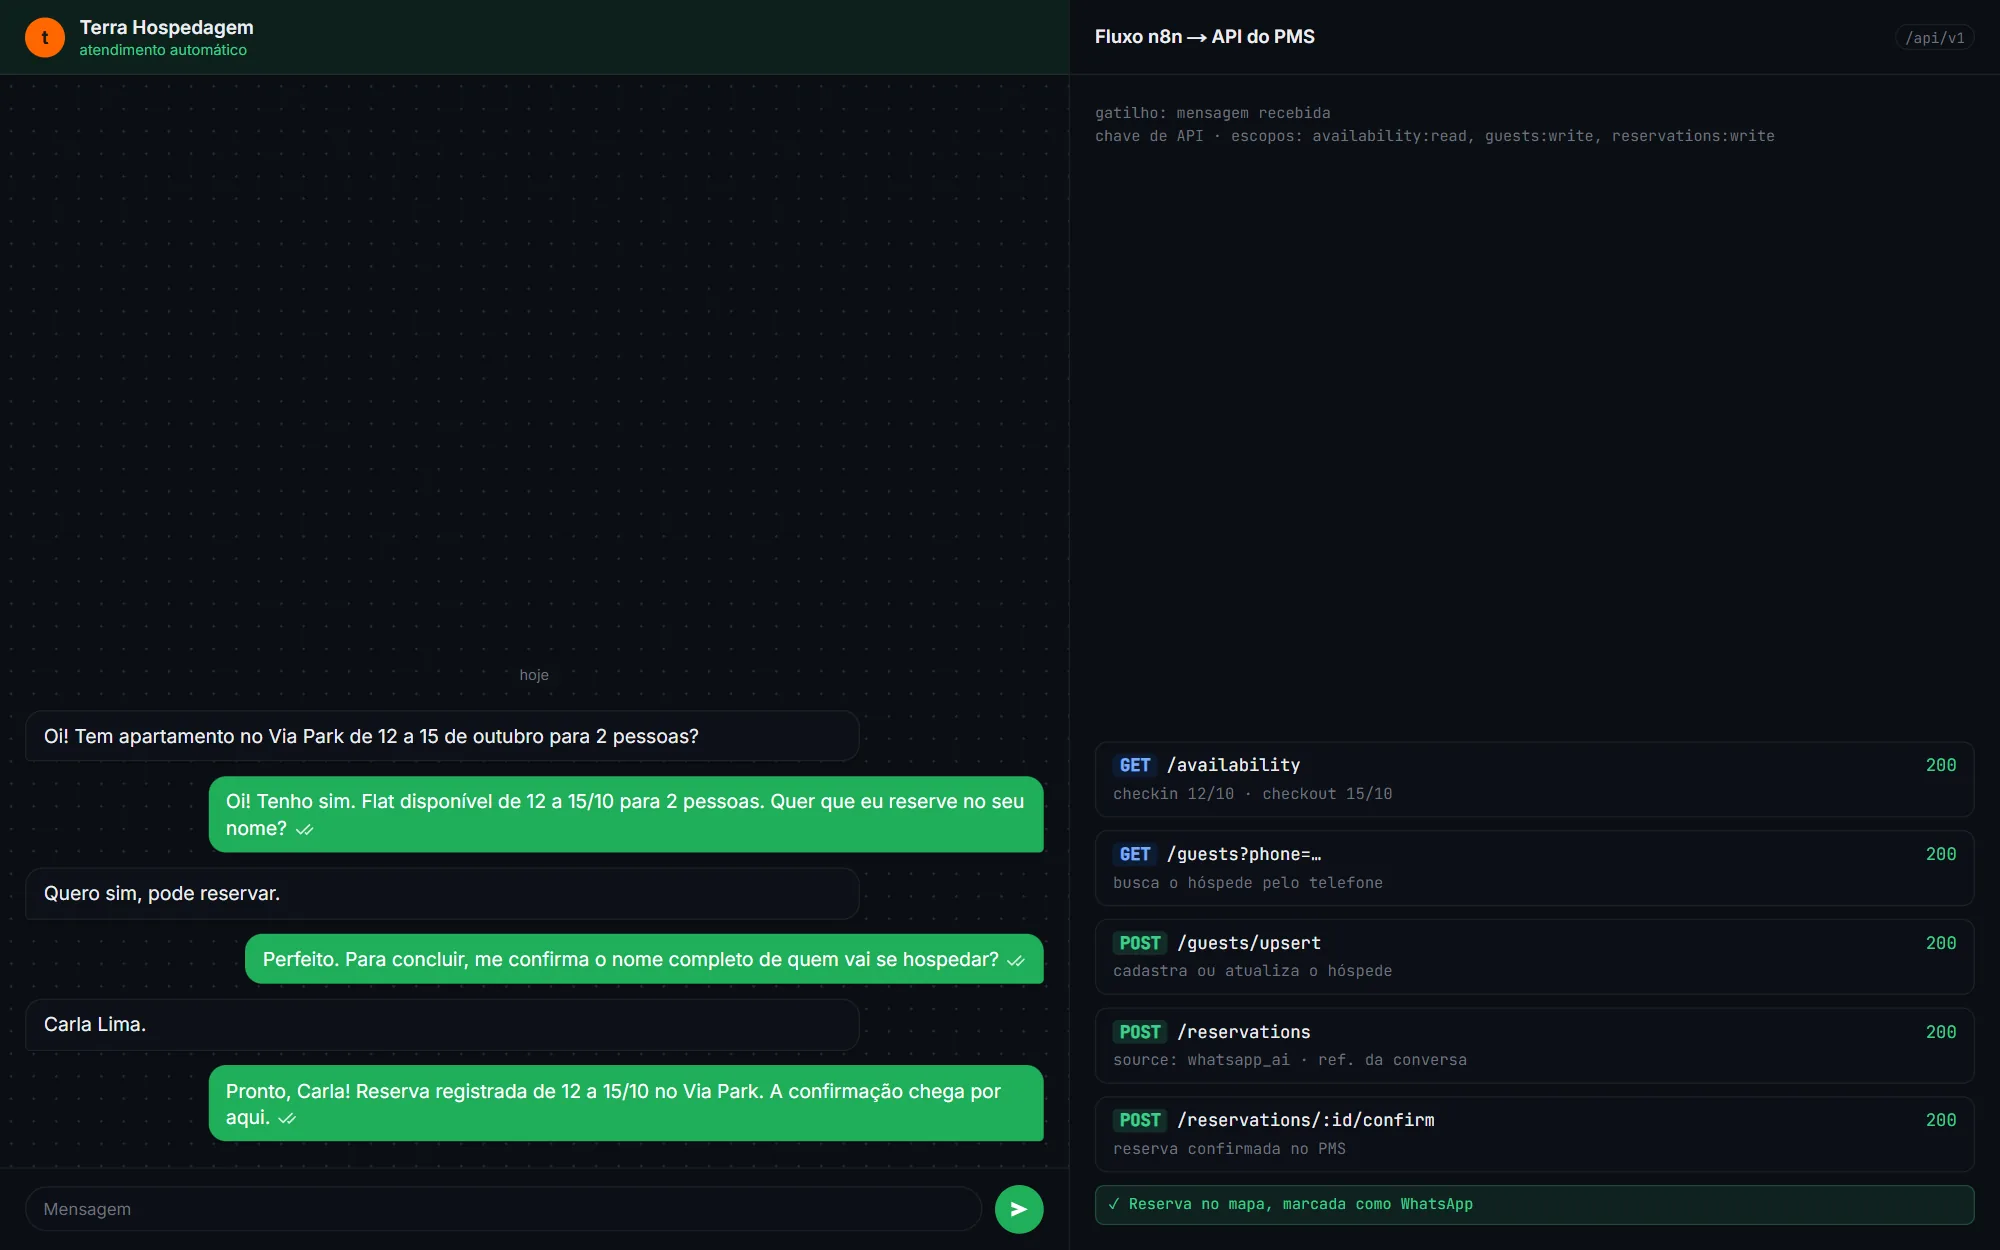This screenshot has height=1250, width=2000.
Task: Click the 'Pronto, Carla! Reserva registrada' reply
Action: pyautogui.click(x=626, y=1103)
